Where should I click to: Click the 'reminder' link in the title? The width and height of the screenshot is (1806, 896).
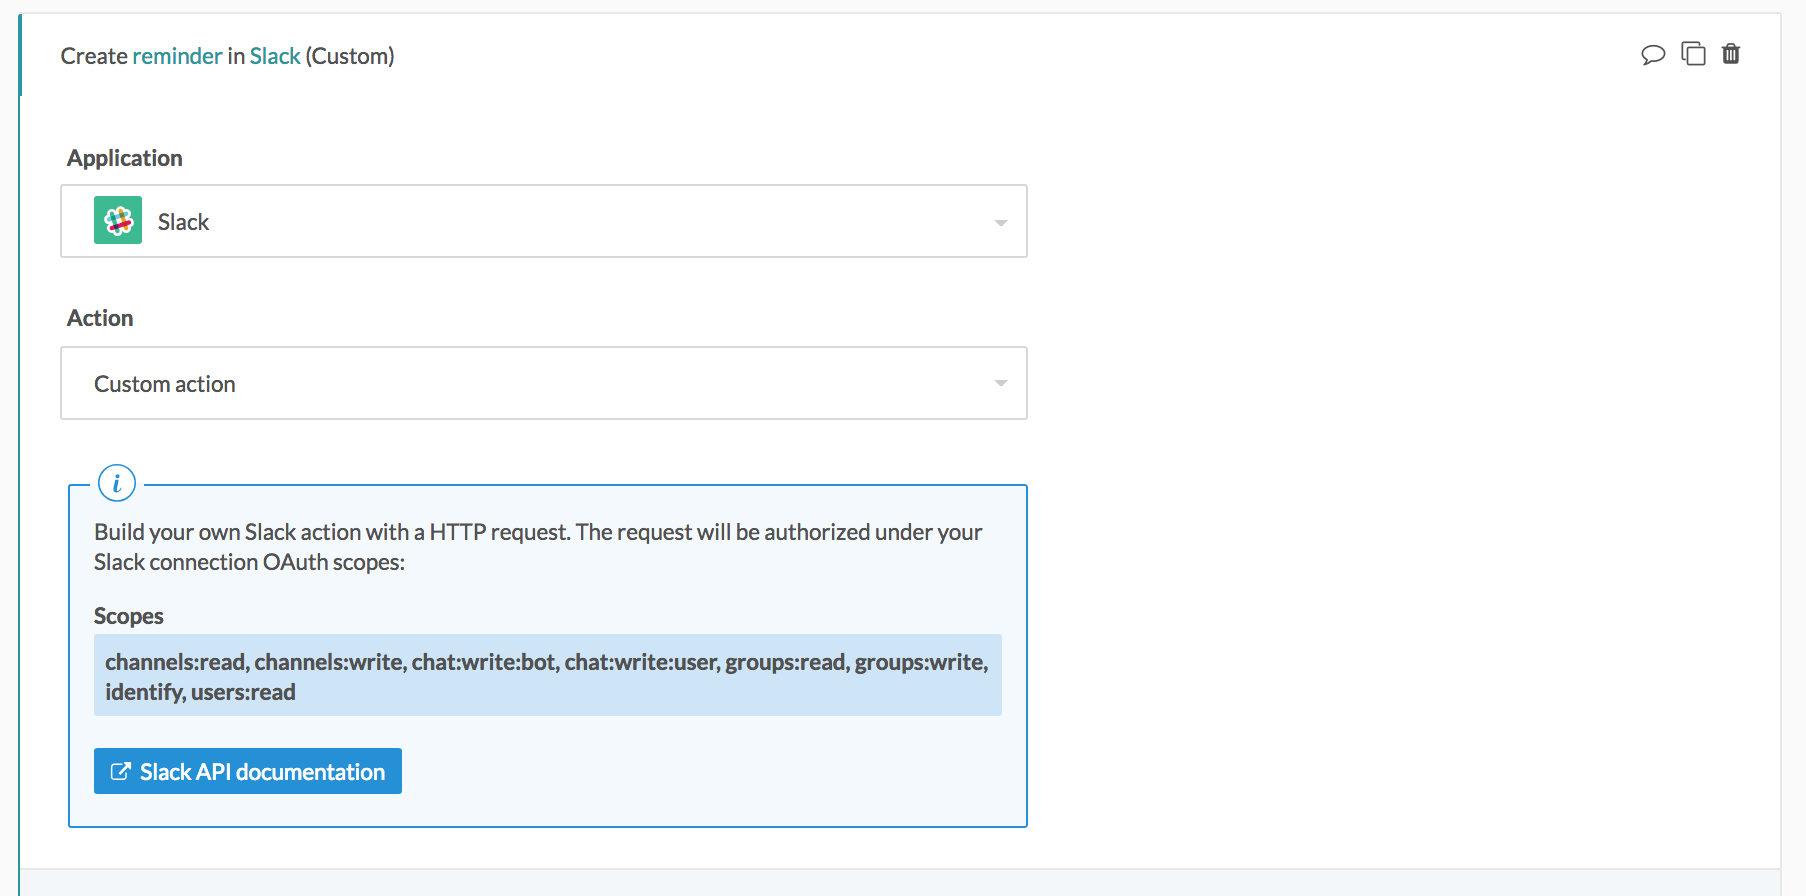(x=177, y=56)
